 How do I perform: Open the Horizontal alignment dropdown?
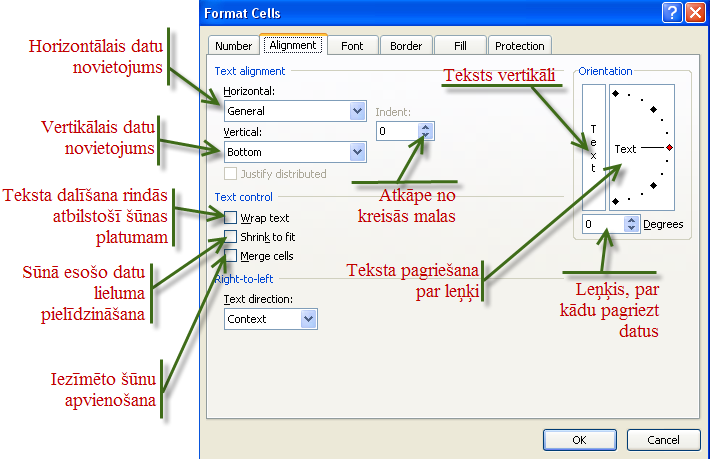pos(357,111)
